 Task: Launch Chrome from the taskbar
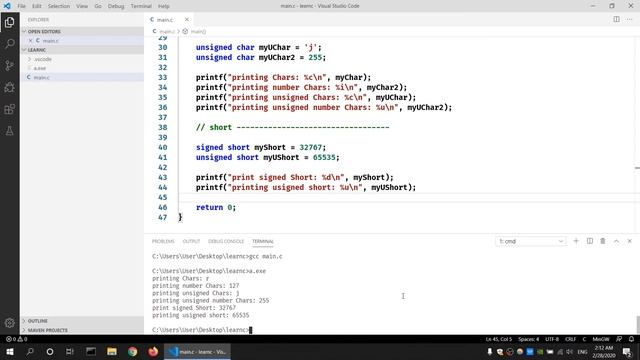point(132,351)
